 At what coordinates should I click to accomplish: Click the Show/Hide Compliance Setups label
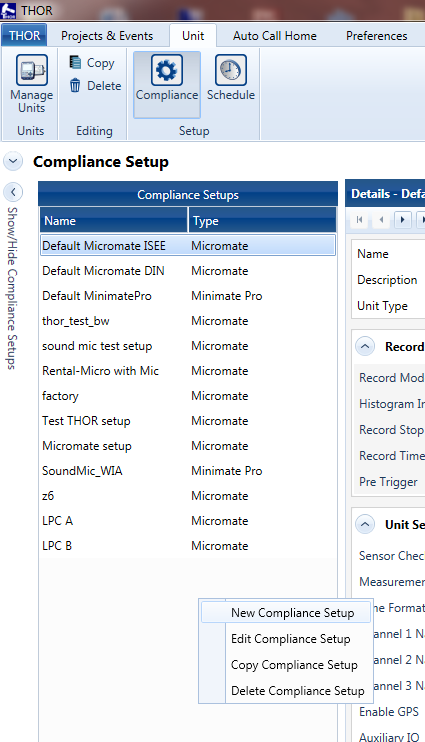pyautogui.click(x=12, y=288)
